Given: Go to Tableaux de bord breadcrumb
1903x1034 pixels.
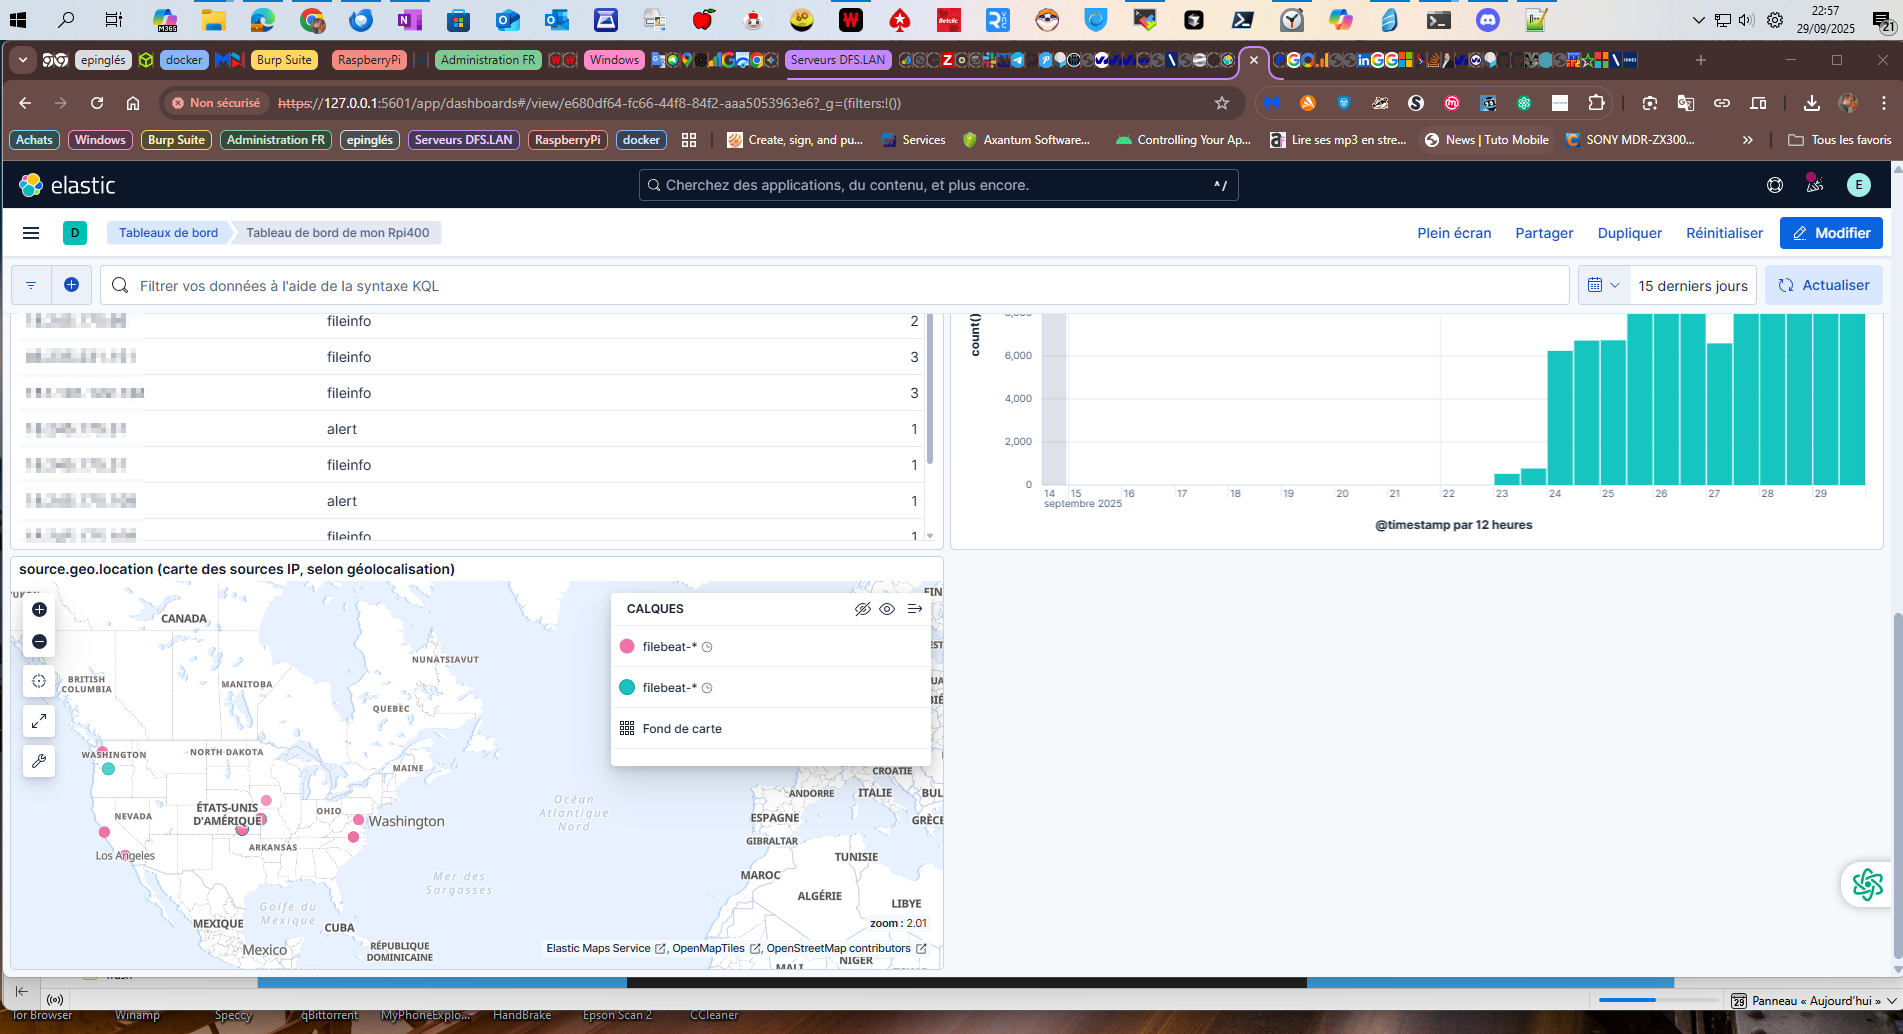Looking at the screenshot, I should (x=168, y=233).
